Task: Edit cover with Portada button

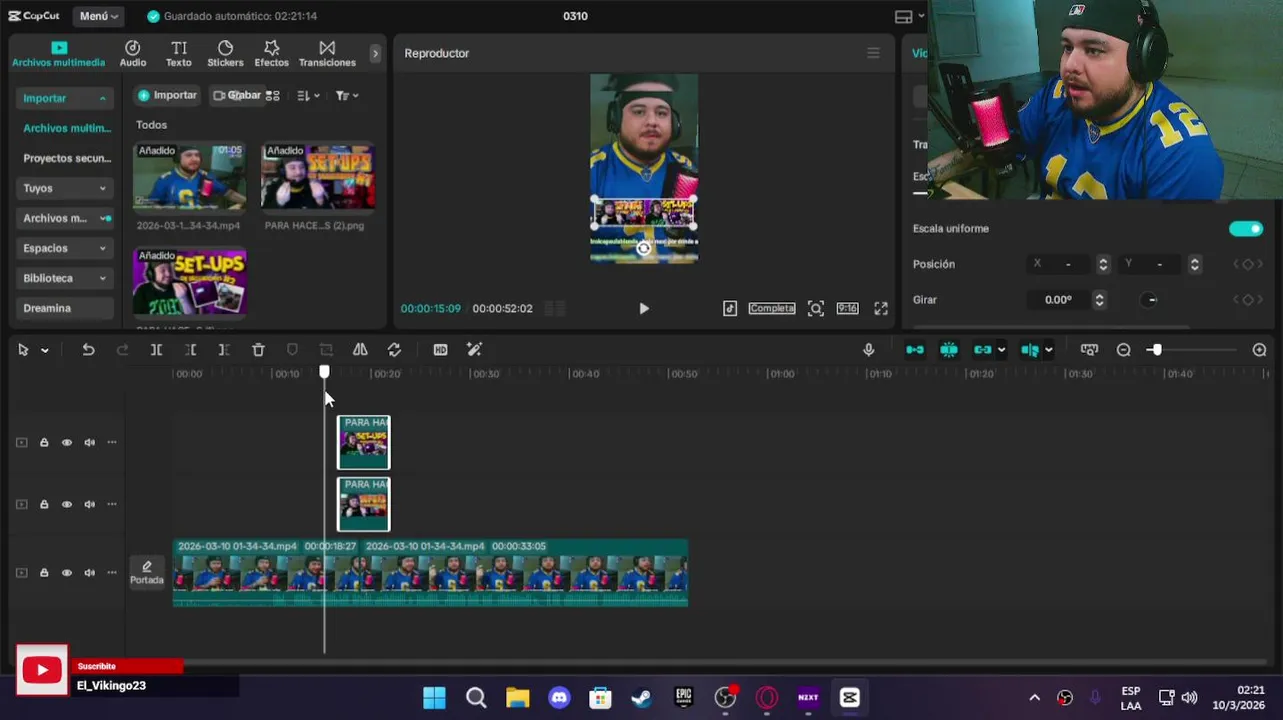Action: [146, 573]
